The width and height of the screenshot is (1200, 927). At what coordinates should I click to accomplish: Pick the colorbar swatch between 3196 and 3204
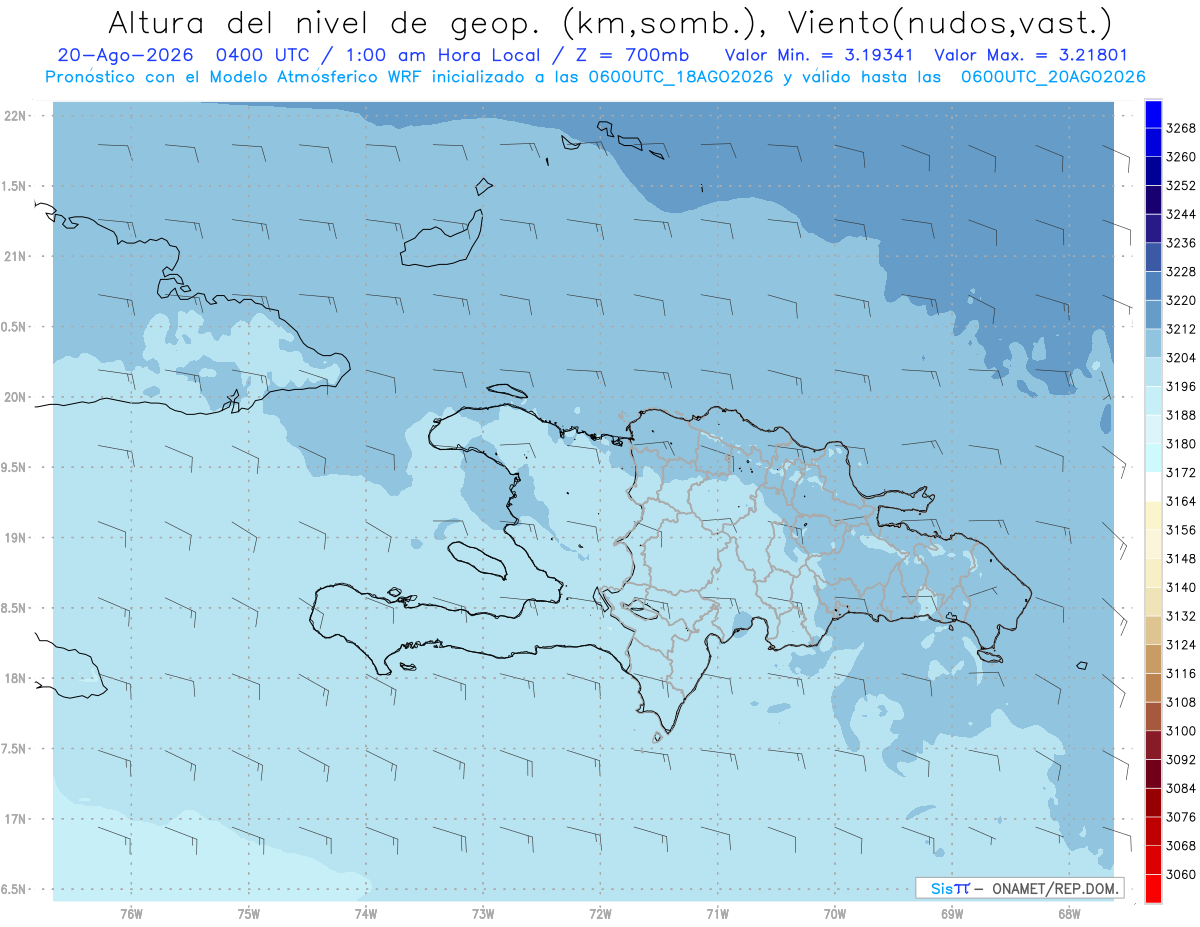[x=1153, y=372]
